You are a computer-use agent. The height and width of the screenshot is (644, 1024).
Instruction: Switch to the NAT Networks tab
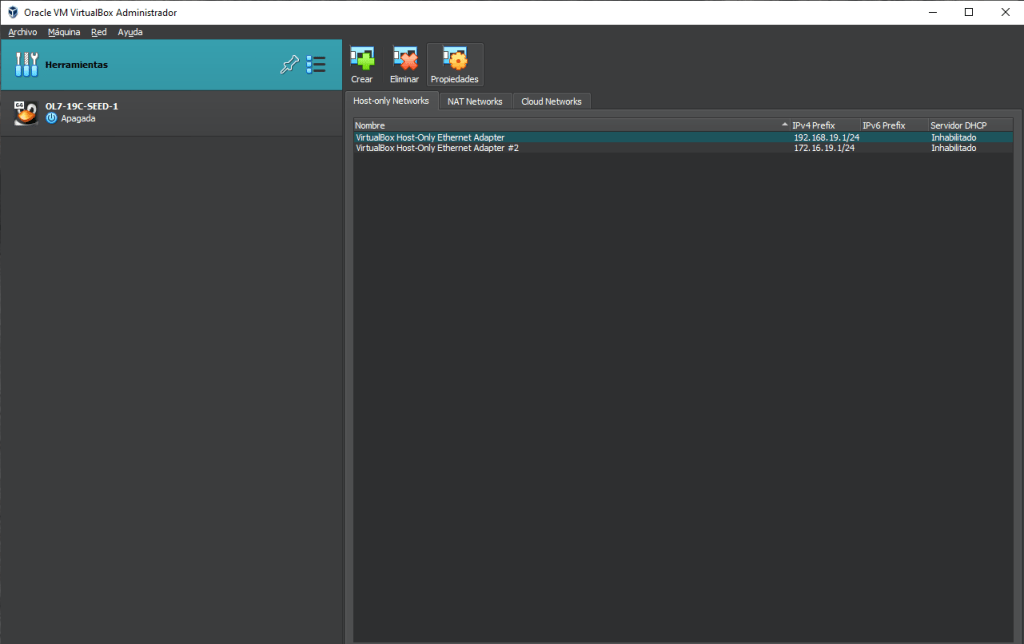(474, 101)
